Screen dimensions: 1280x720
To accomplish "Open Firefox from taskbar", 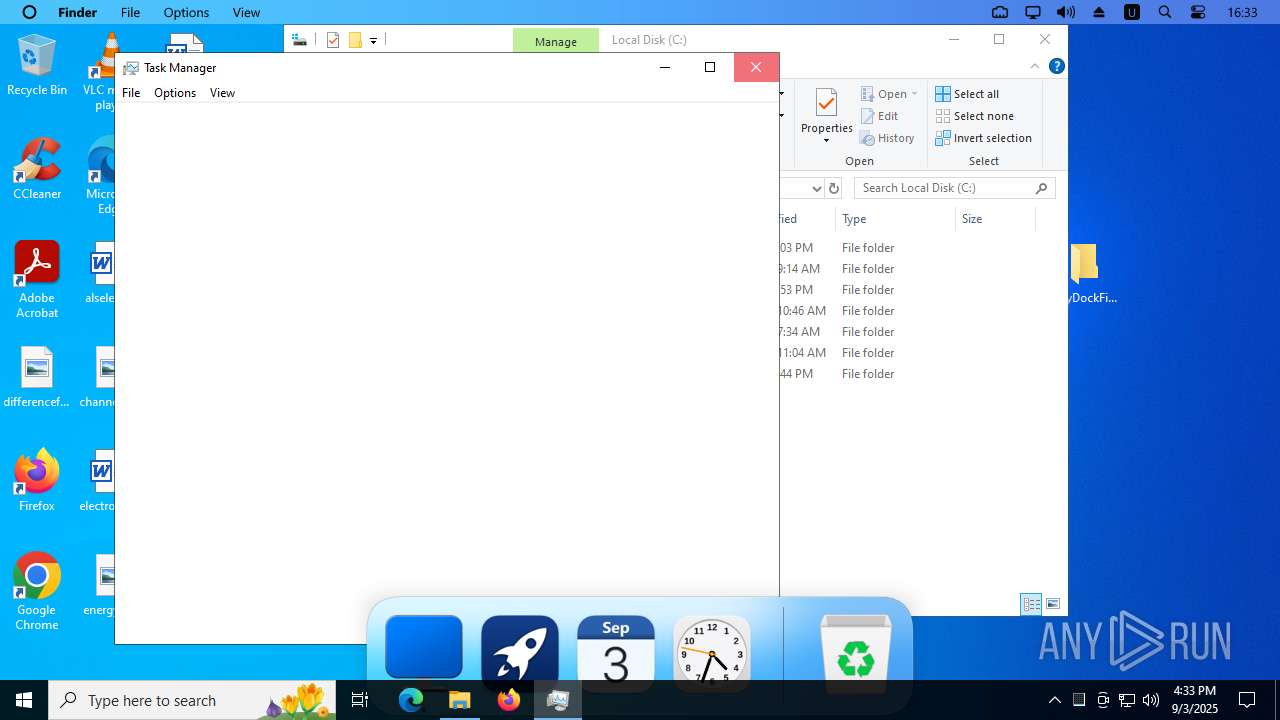I will 509,700.
